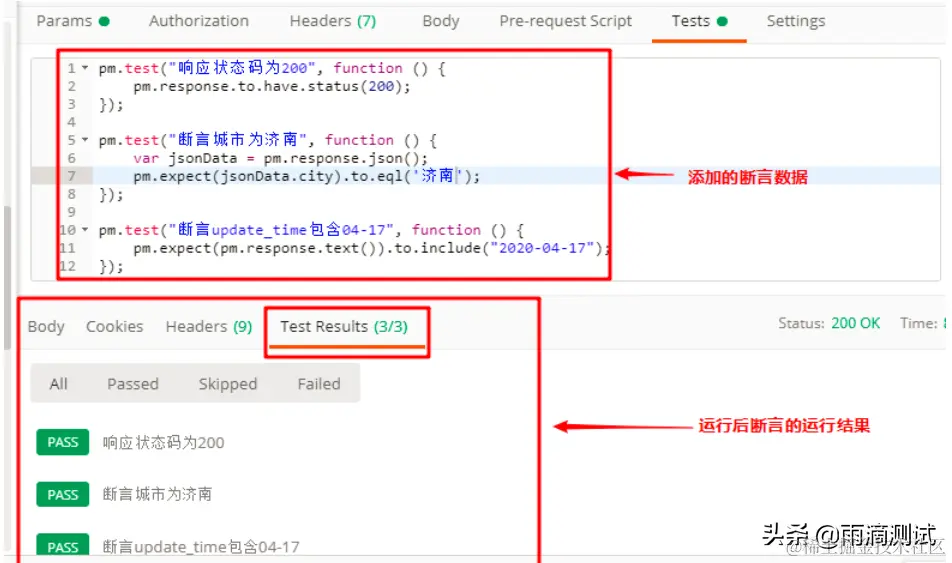Open the Params request tab

(x=72, y=21)
